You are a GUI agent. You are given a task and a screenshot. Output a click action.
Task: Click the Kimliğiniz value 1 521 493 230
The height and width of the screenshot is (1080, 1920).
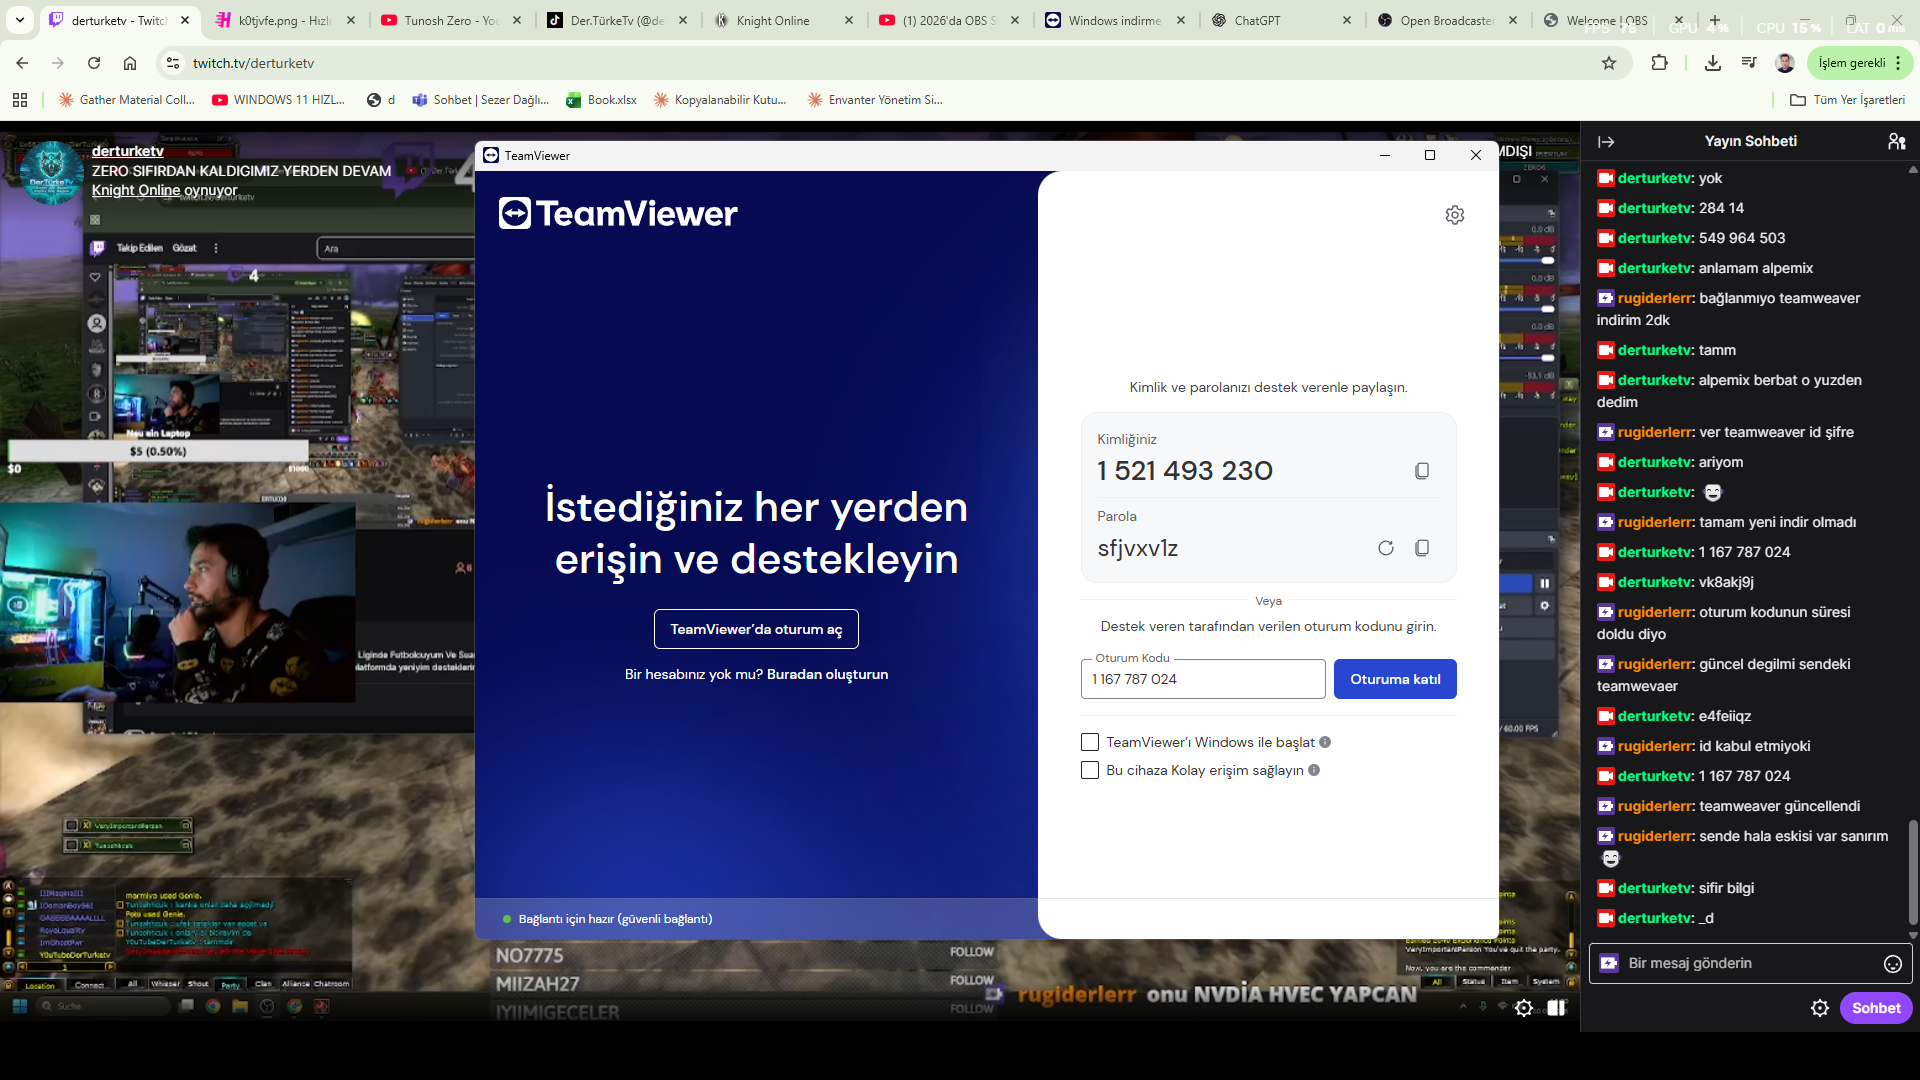[1185, 471]
